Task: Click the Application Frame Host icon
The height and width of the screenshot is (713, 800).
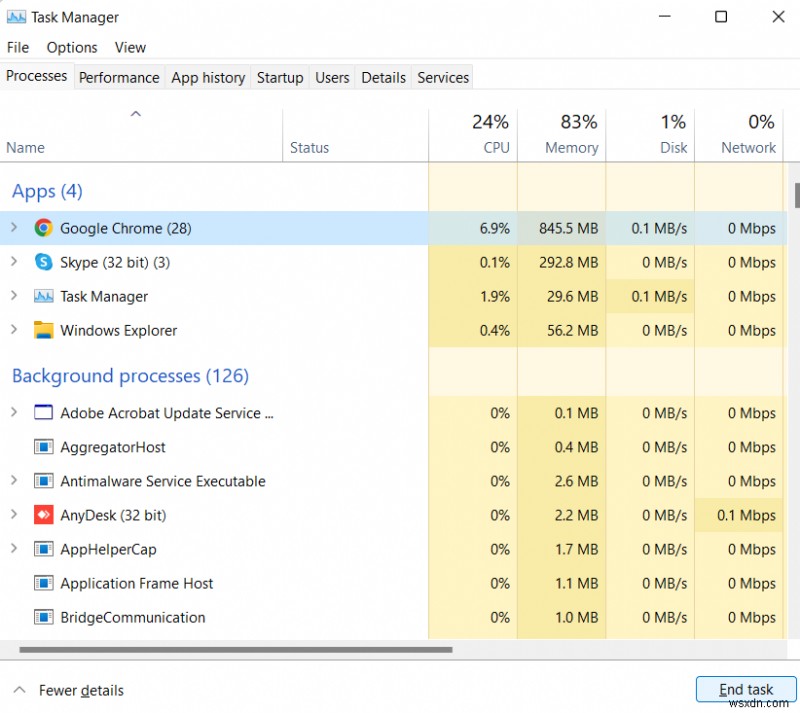Action: 43,583
